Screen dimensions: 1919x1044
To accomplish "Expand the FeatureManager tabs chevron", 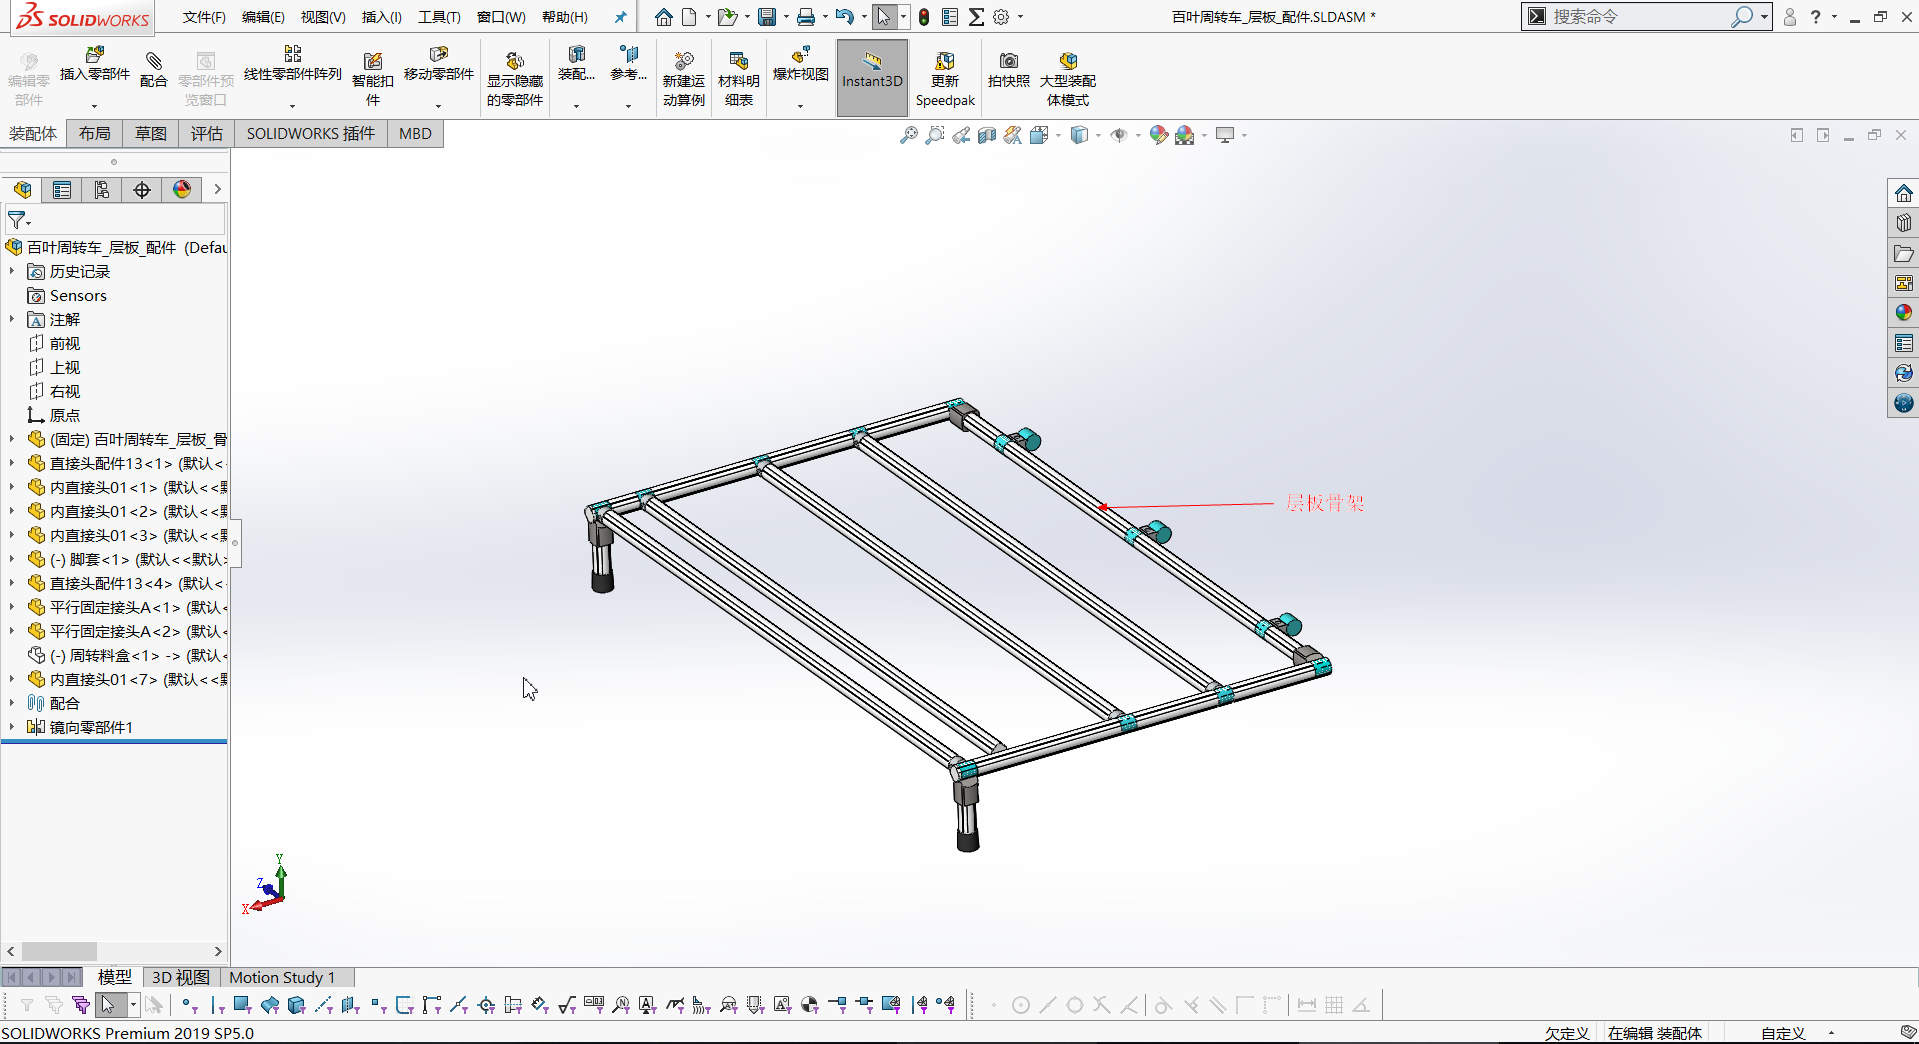I will (217, 189).
